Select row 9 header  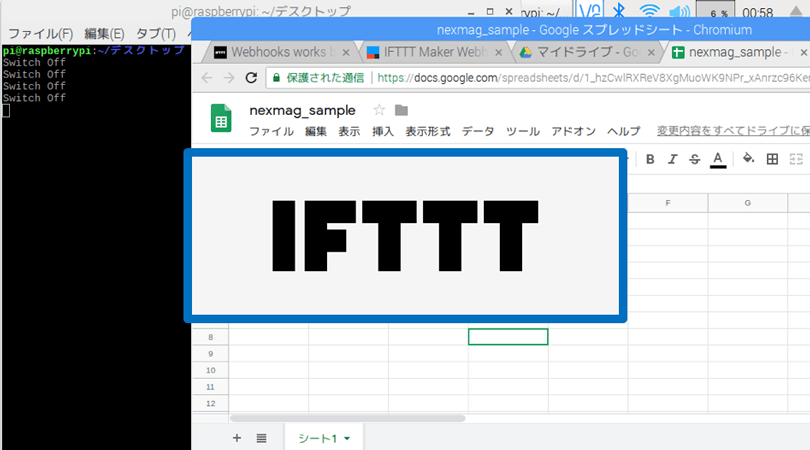[x=210, y=353]
